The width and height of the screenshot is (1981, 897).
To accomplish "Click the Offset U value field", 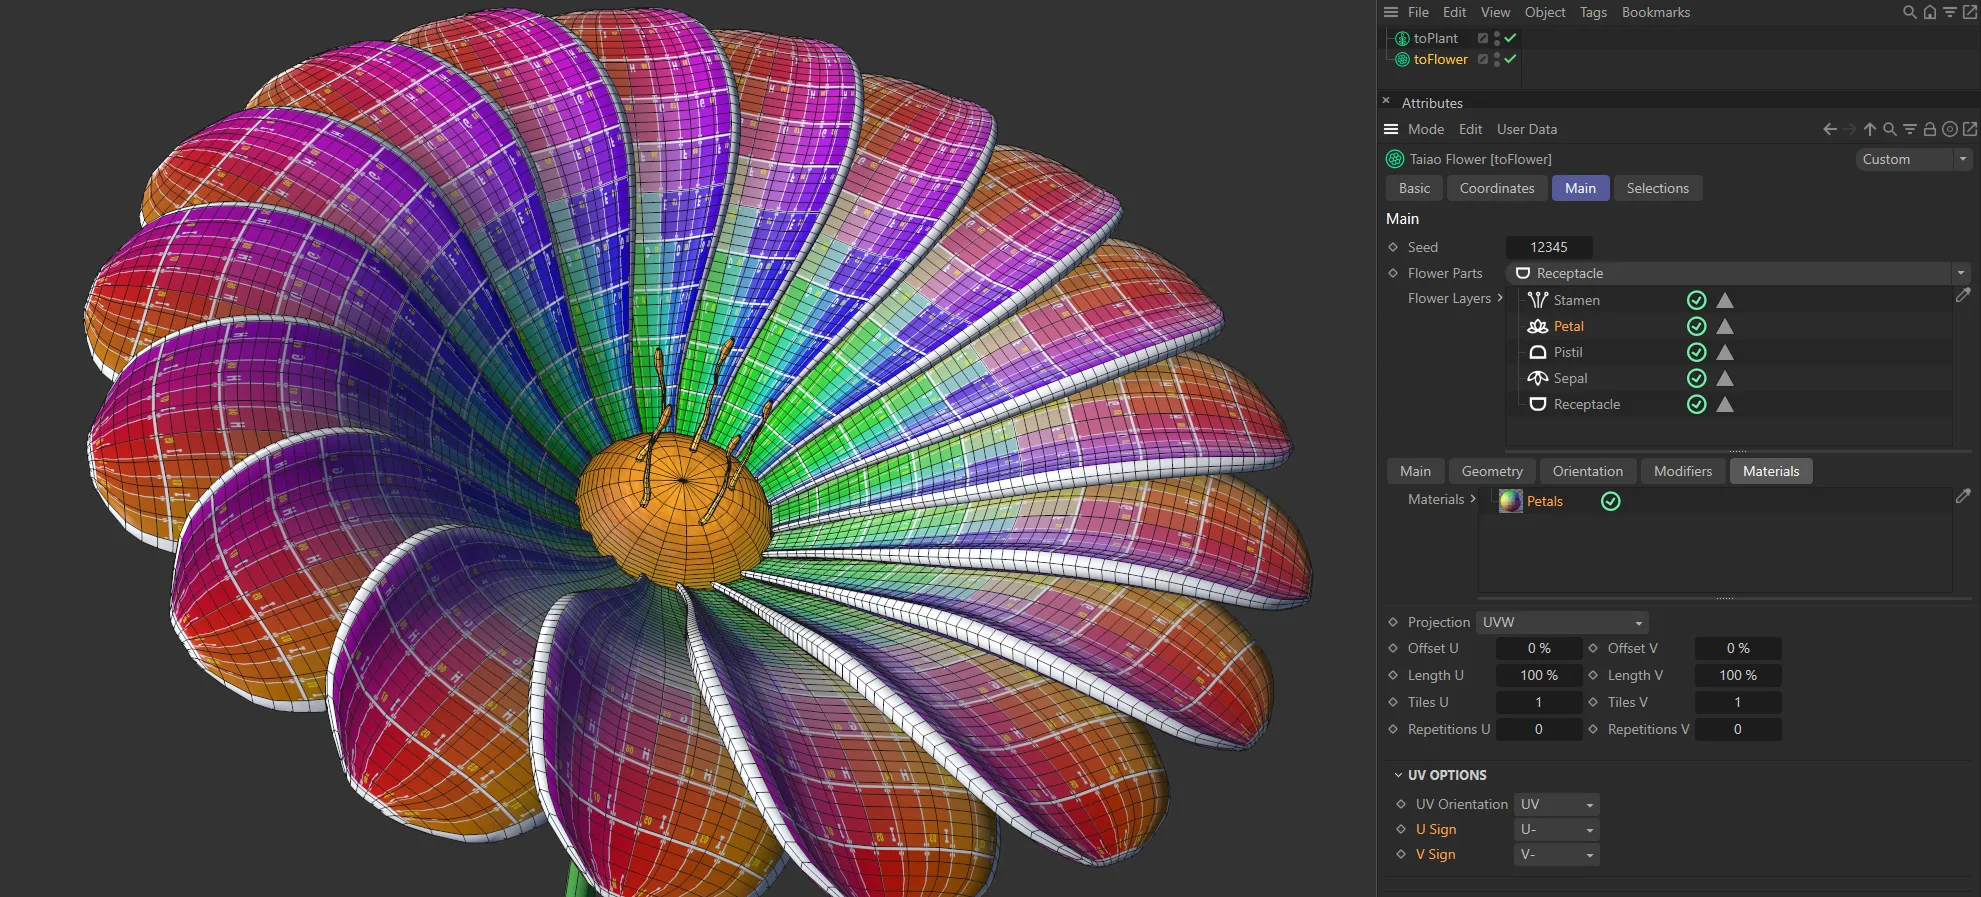I will (1538, 648).
